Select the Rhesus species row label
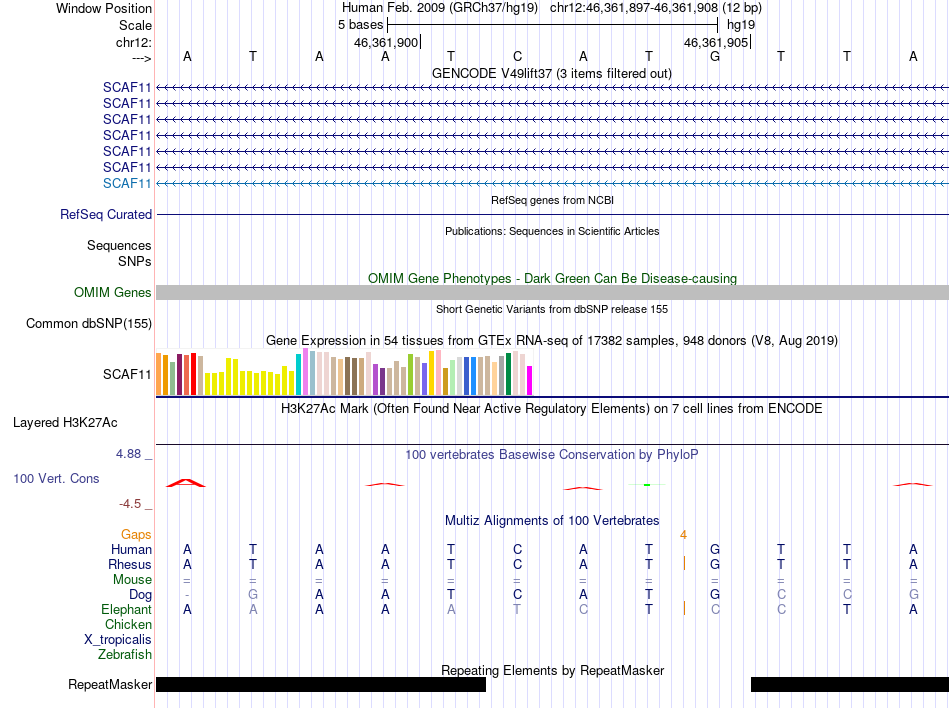The image size is (950, 708). click(x=130, y=564)
